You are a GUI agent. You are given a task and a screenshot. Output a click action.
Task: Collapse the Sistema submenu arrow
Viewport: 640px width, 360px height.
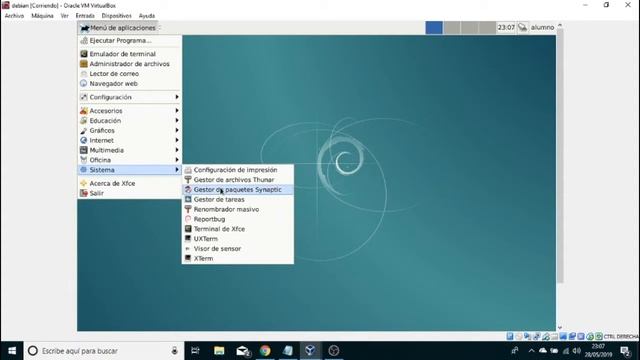pyautogui.click(x=177, y=170)
